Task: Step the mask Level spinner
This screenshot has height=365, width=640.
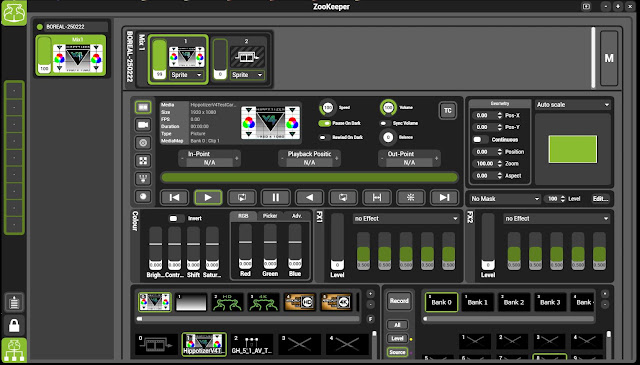Action: point(563,199)
